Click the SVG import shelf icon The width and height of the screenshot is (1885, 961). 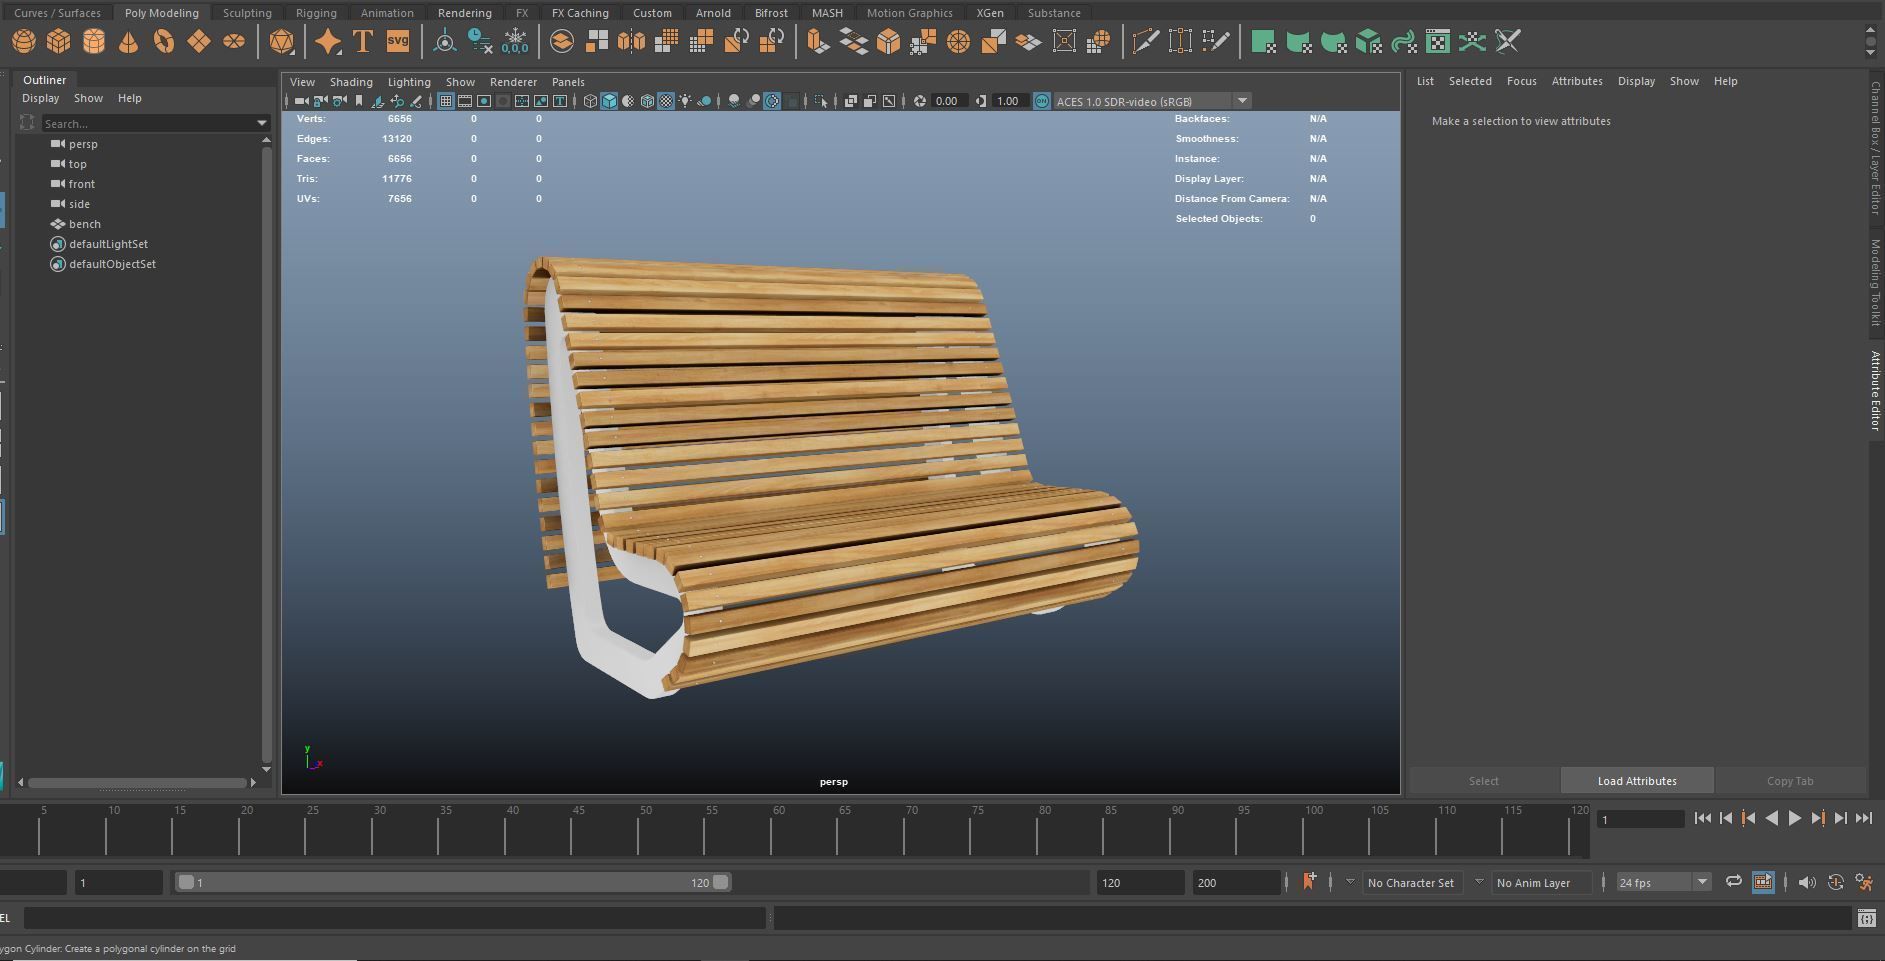pos(398,41)
